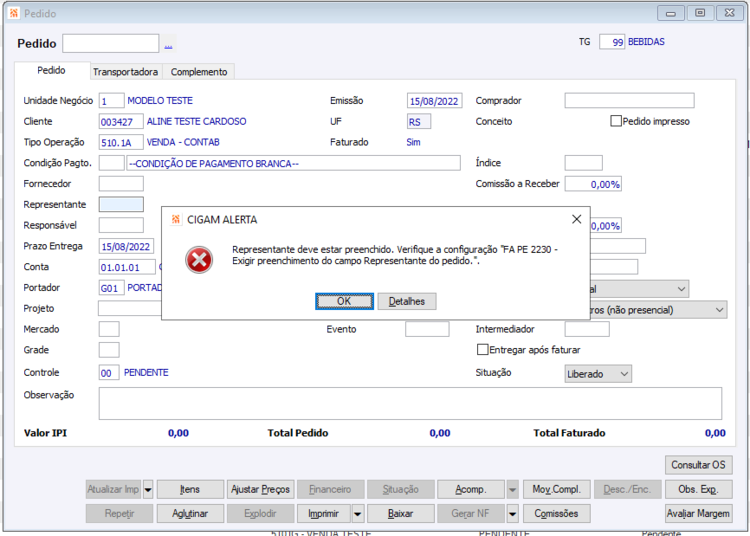Click the Responsável input field

(121, 225)
